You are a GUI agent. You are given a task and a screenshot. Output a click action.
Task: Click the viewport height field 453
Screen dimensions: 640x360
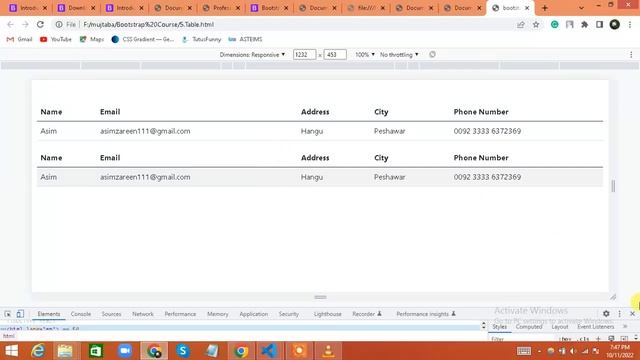(x=335, y=54)
